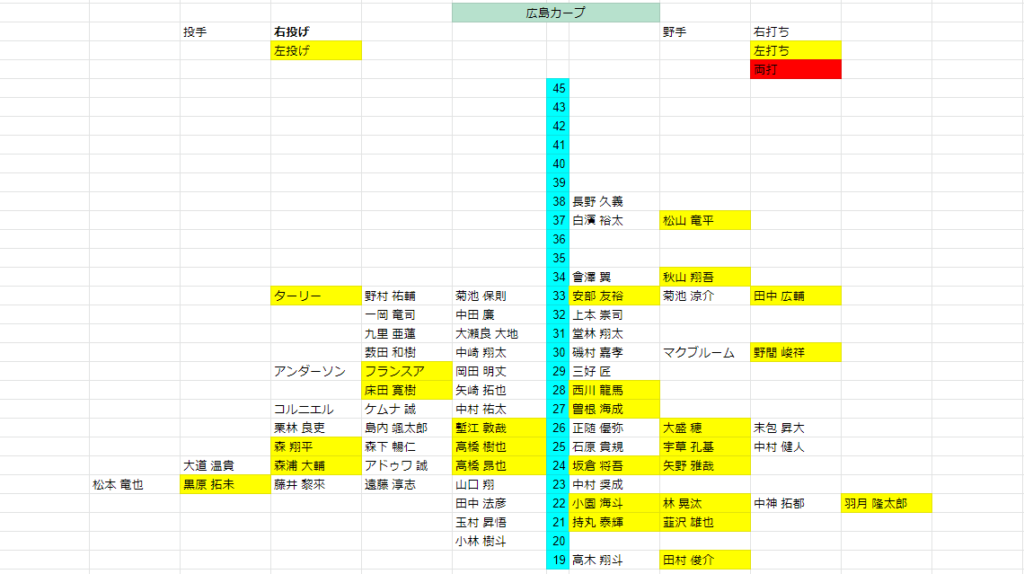Select the yellow 左投げ legend cell
This screenshot has width=1024, height=574.
point(316,50)
